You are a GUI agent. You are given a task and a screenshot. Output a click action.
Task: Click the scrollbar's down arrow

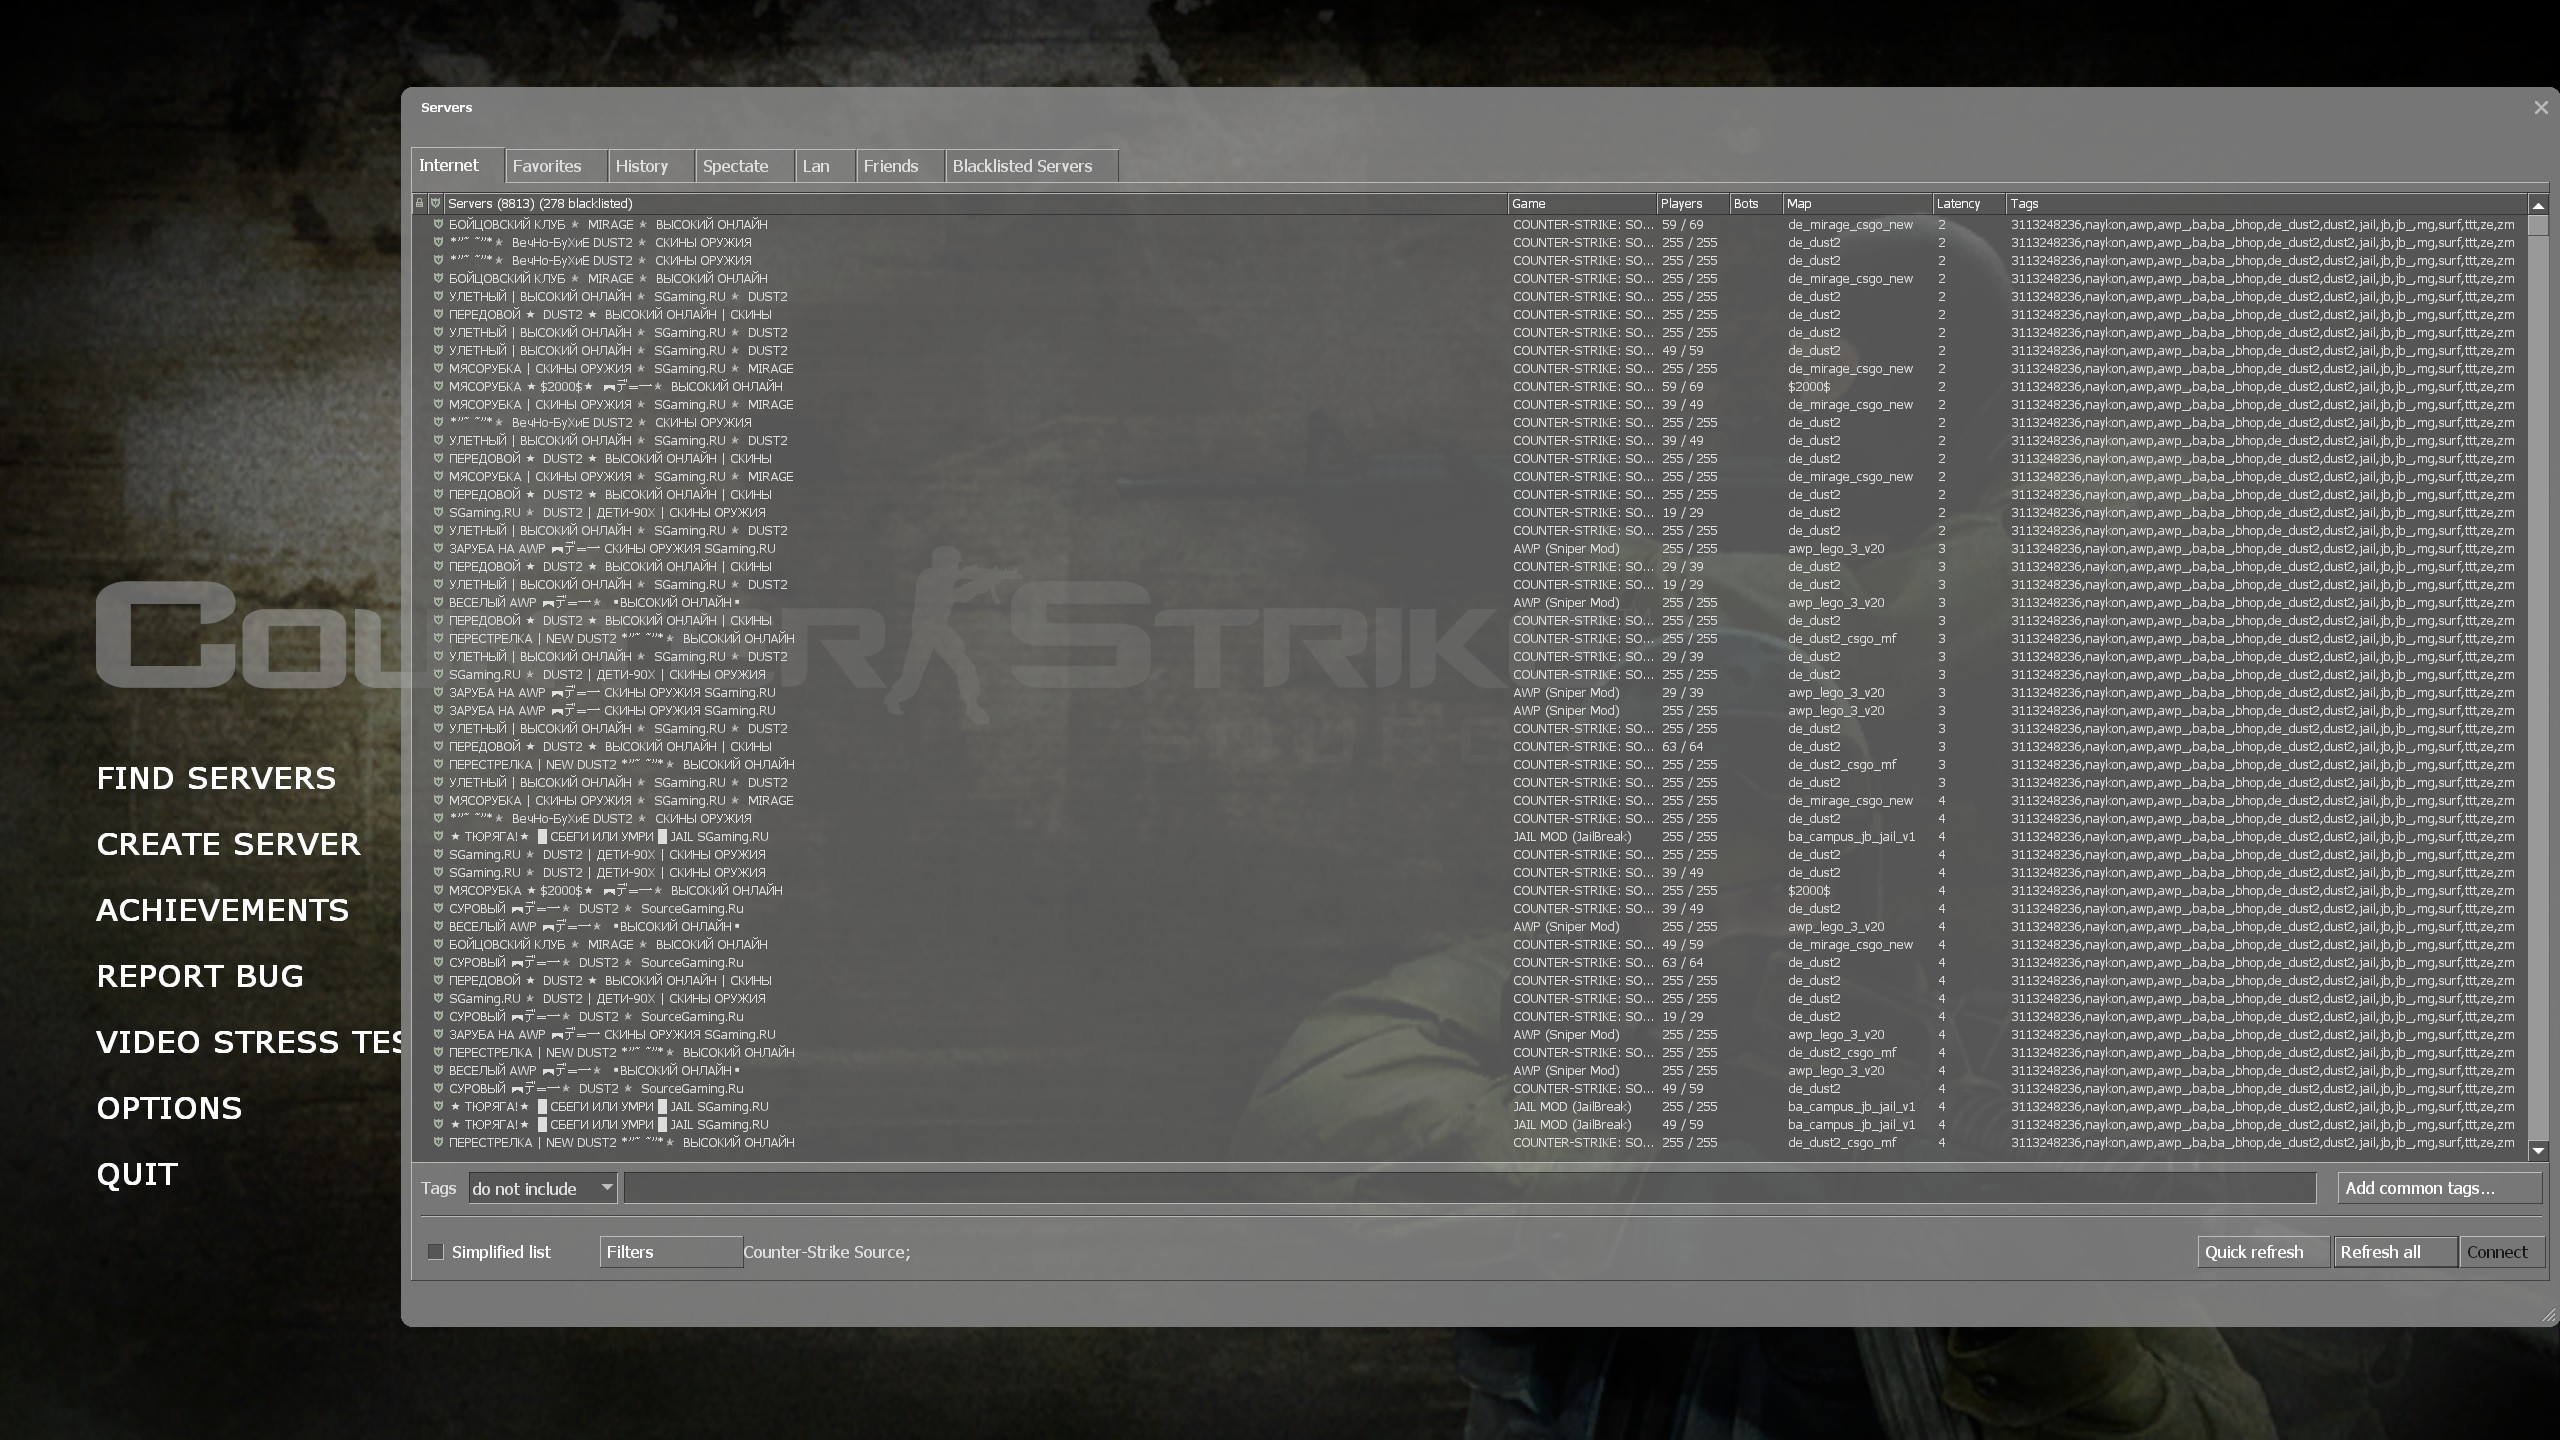(2538, 1151)
